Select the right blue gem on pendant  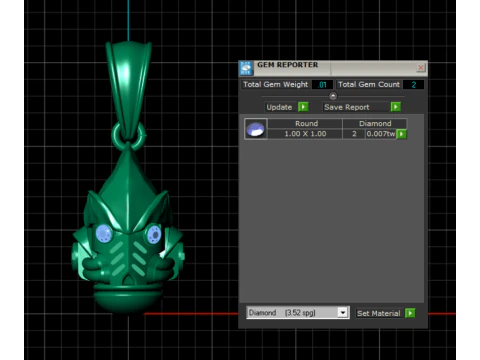point(154,234)
